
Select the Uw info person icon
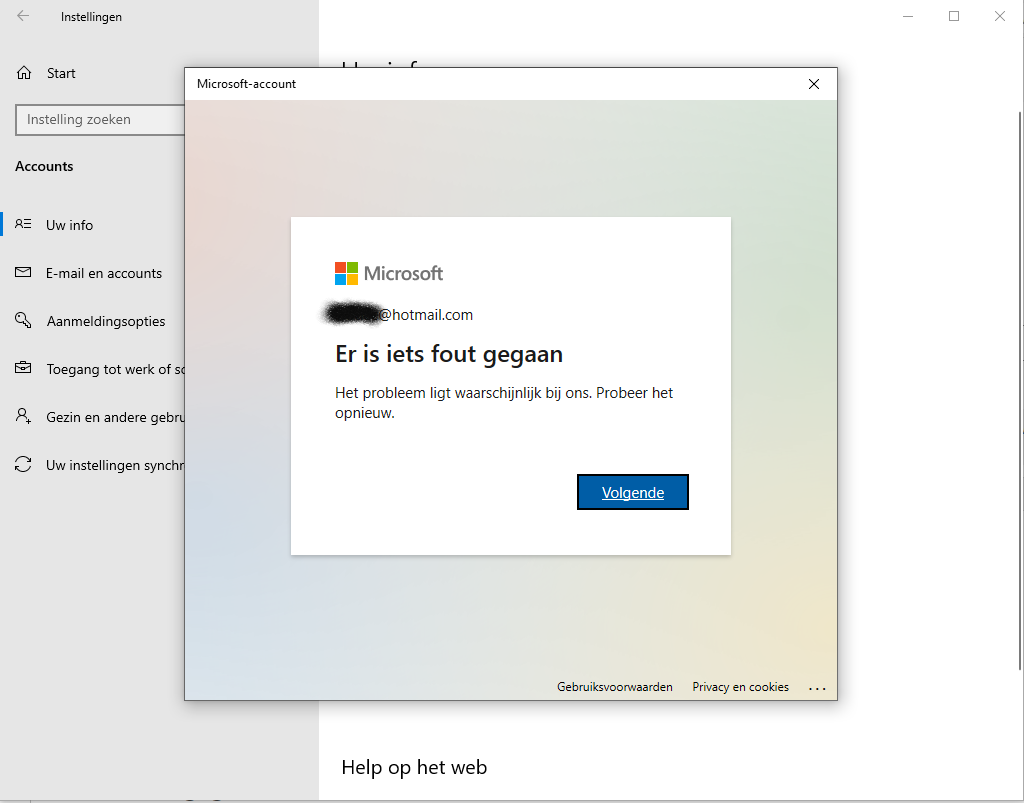click(23, 225)
